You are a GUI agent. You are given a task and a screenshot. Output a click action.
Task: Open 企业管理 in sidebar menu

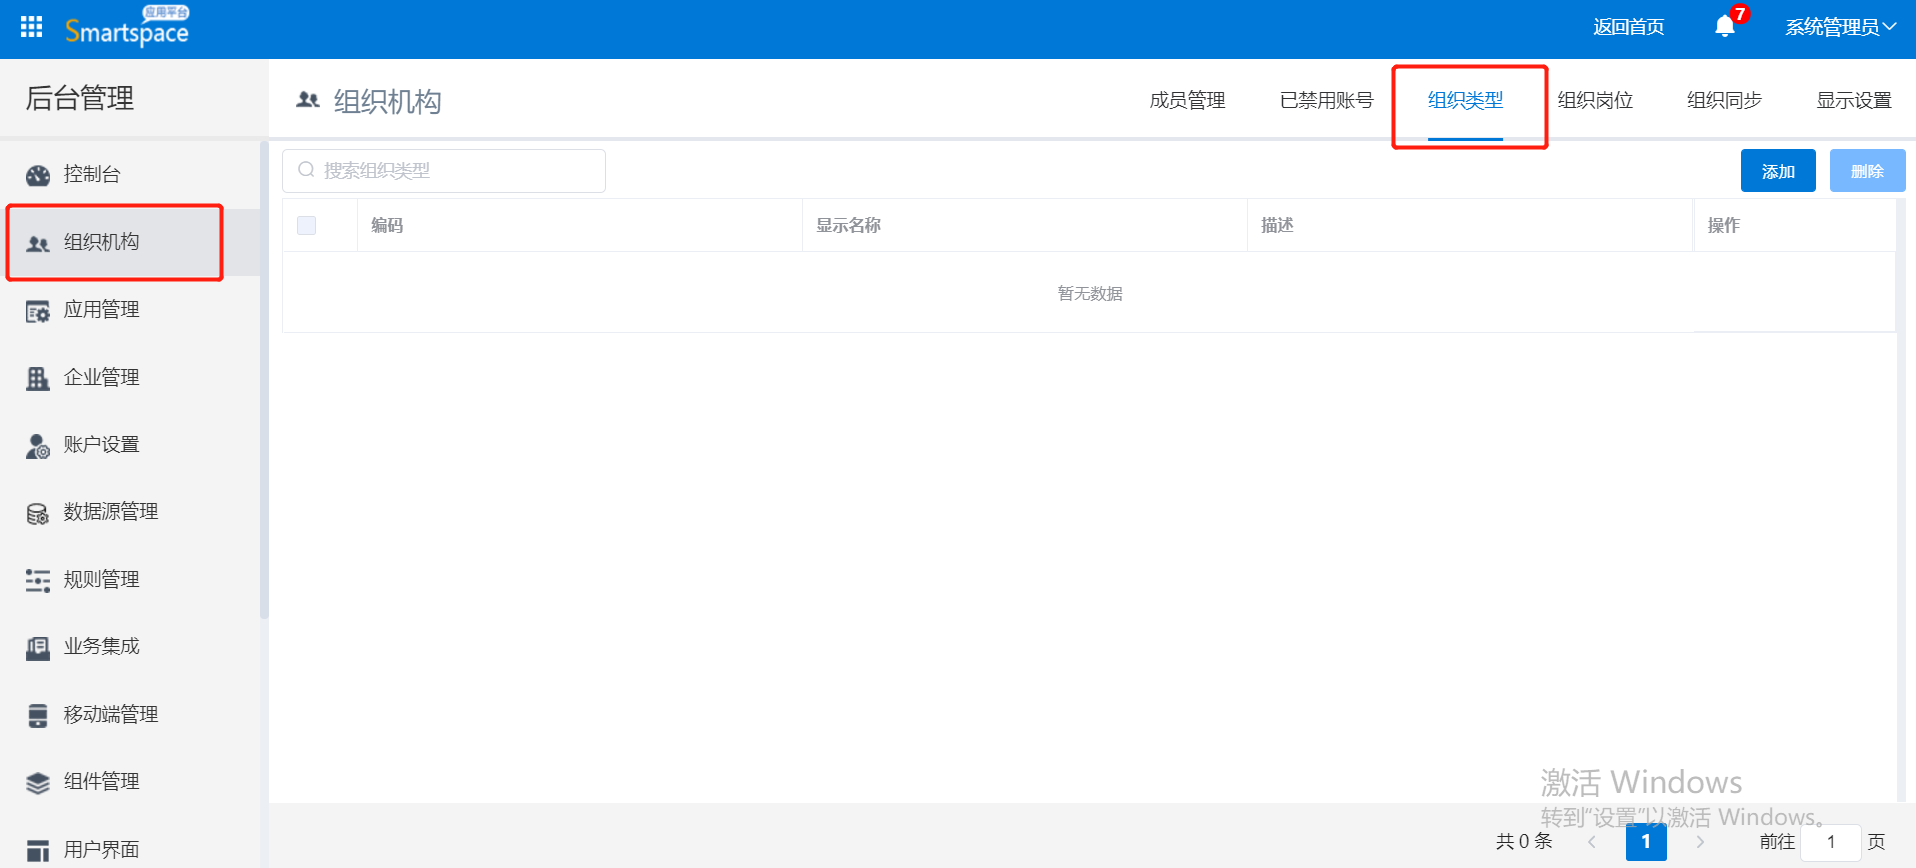point(101,377)
